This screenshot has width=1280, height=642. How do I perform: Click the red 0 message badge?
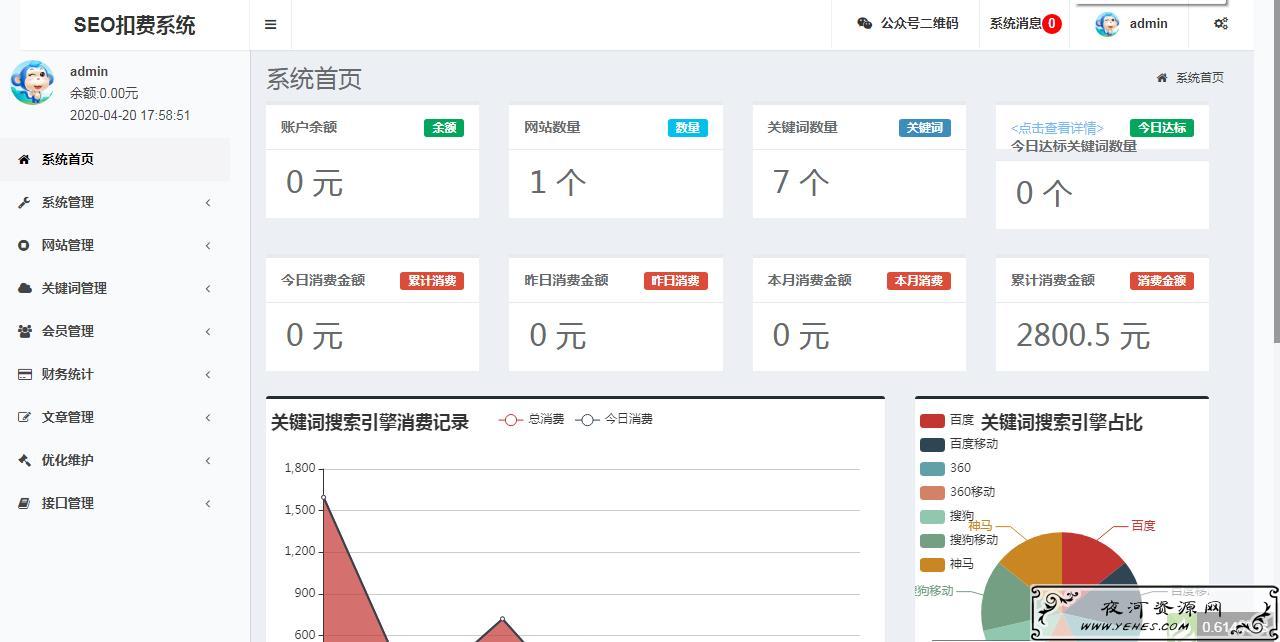click(x=1052, y=24)
